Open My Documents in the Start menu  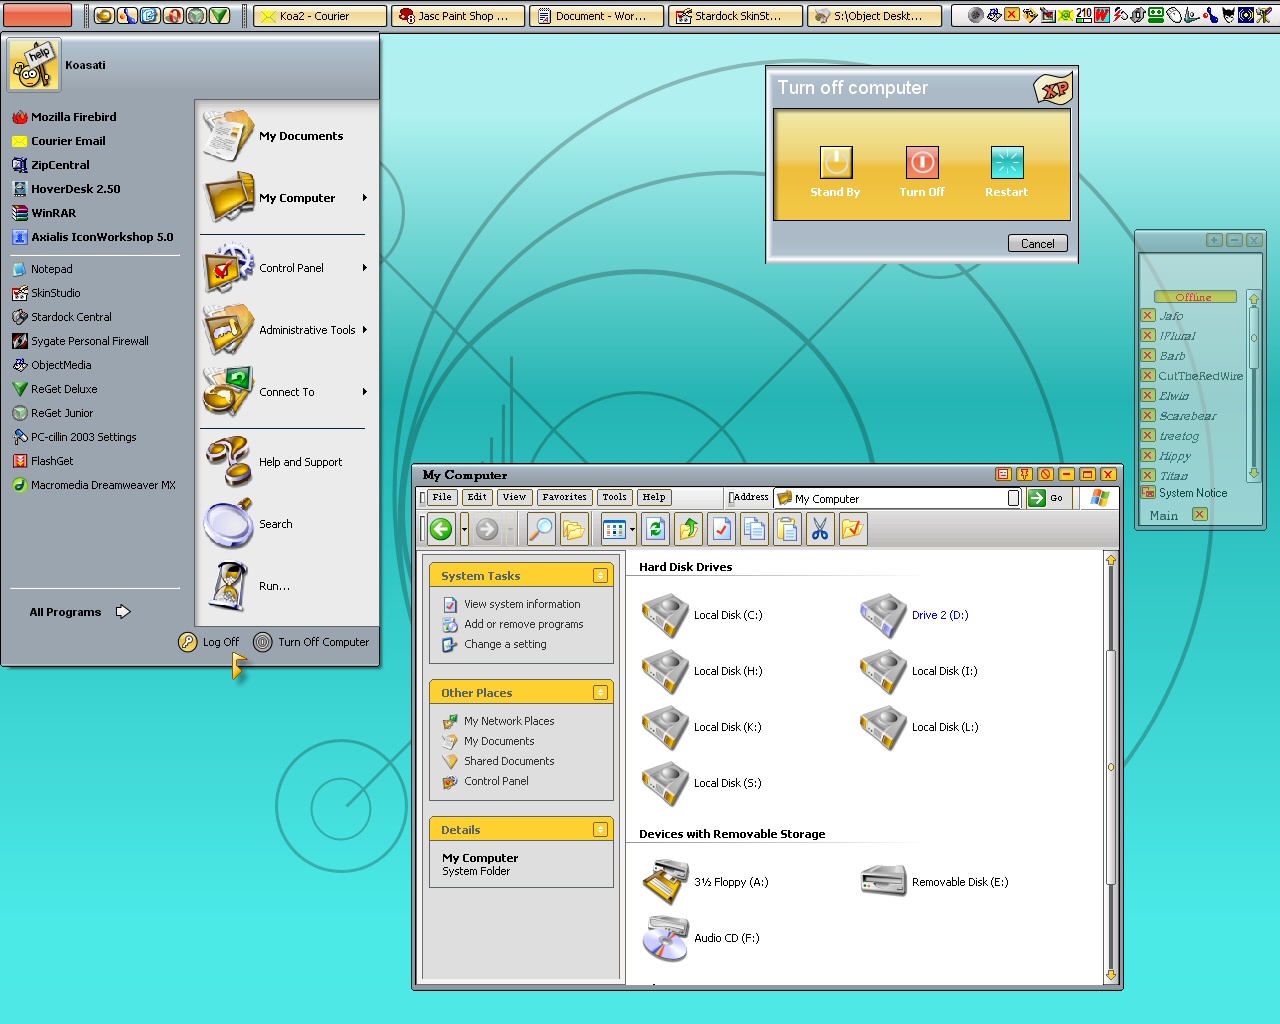click(284, 136)
